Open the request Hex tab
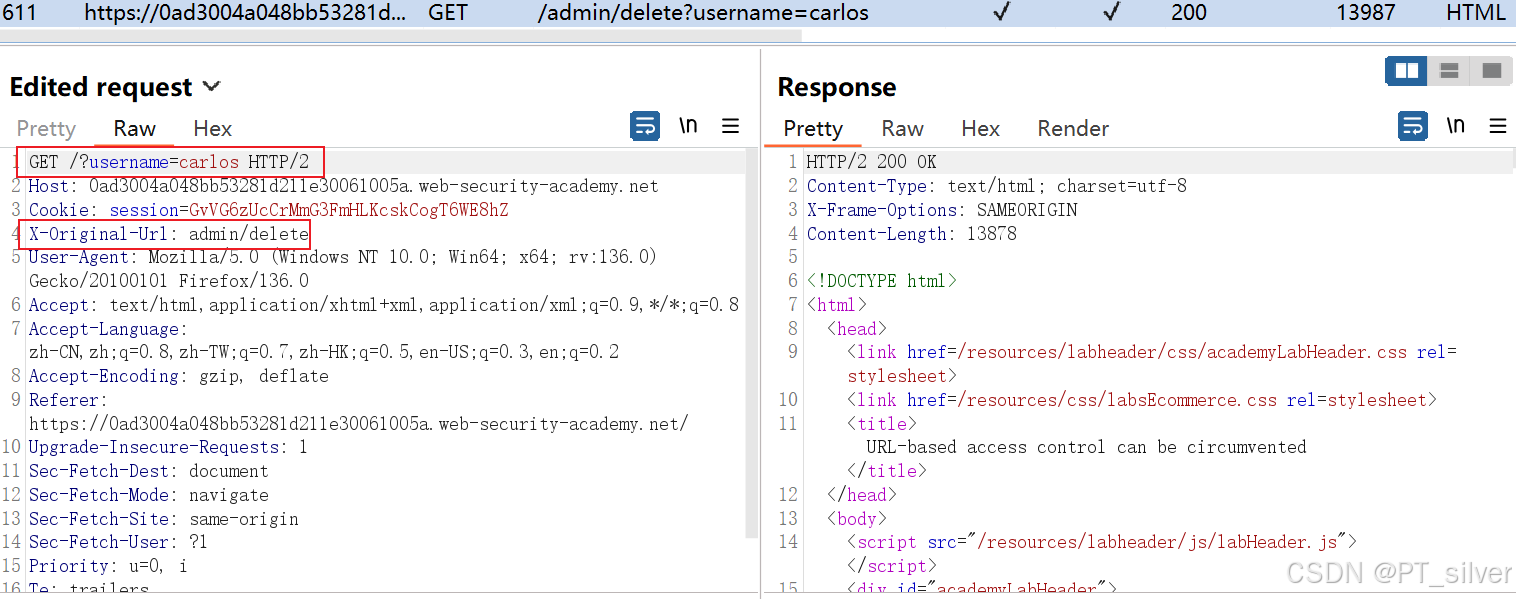 tap(212, 128)
